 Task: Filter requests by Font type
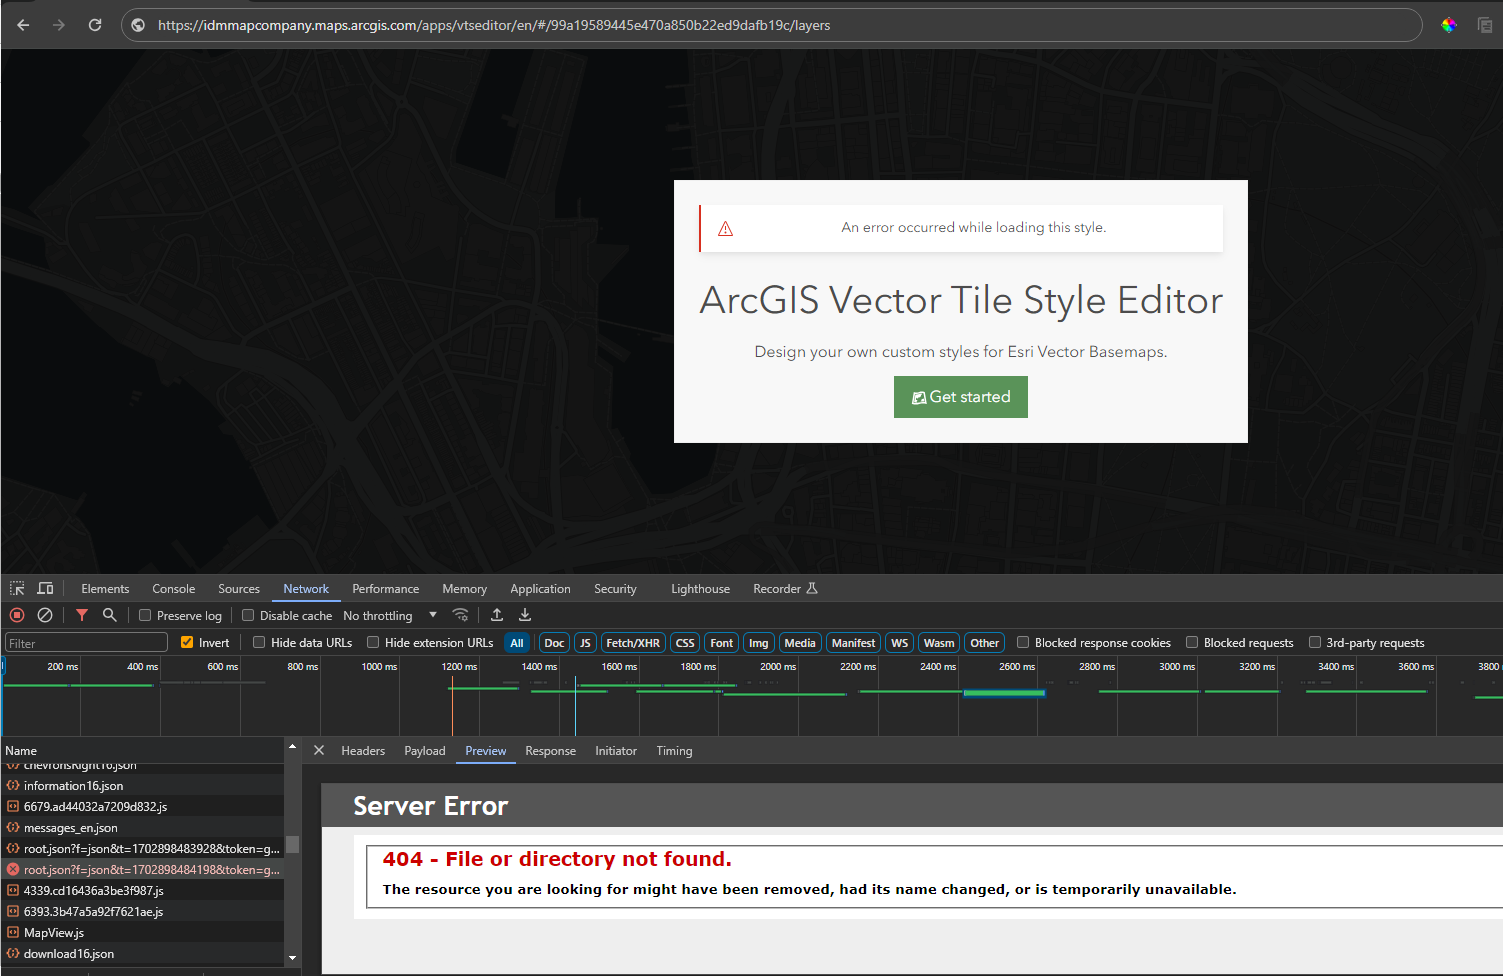[722, 643]
